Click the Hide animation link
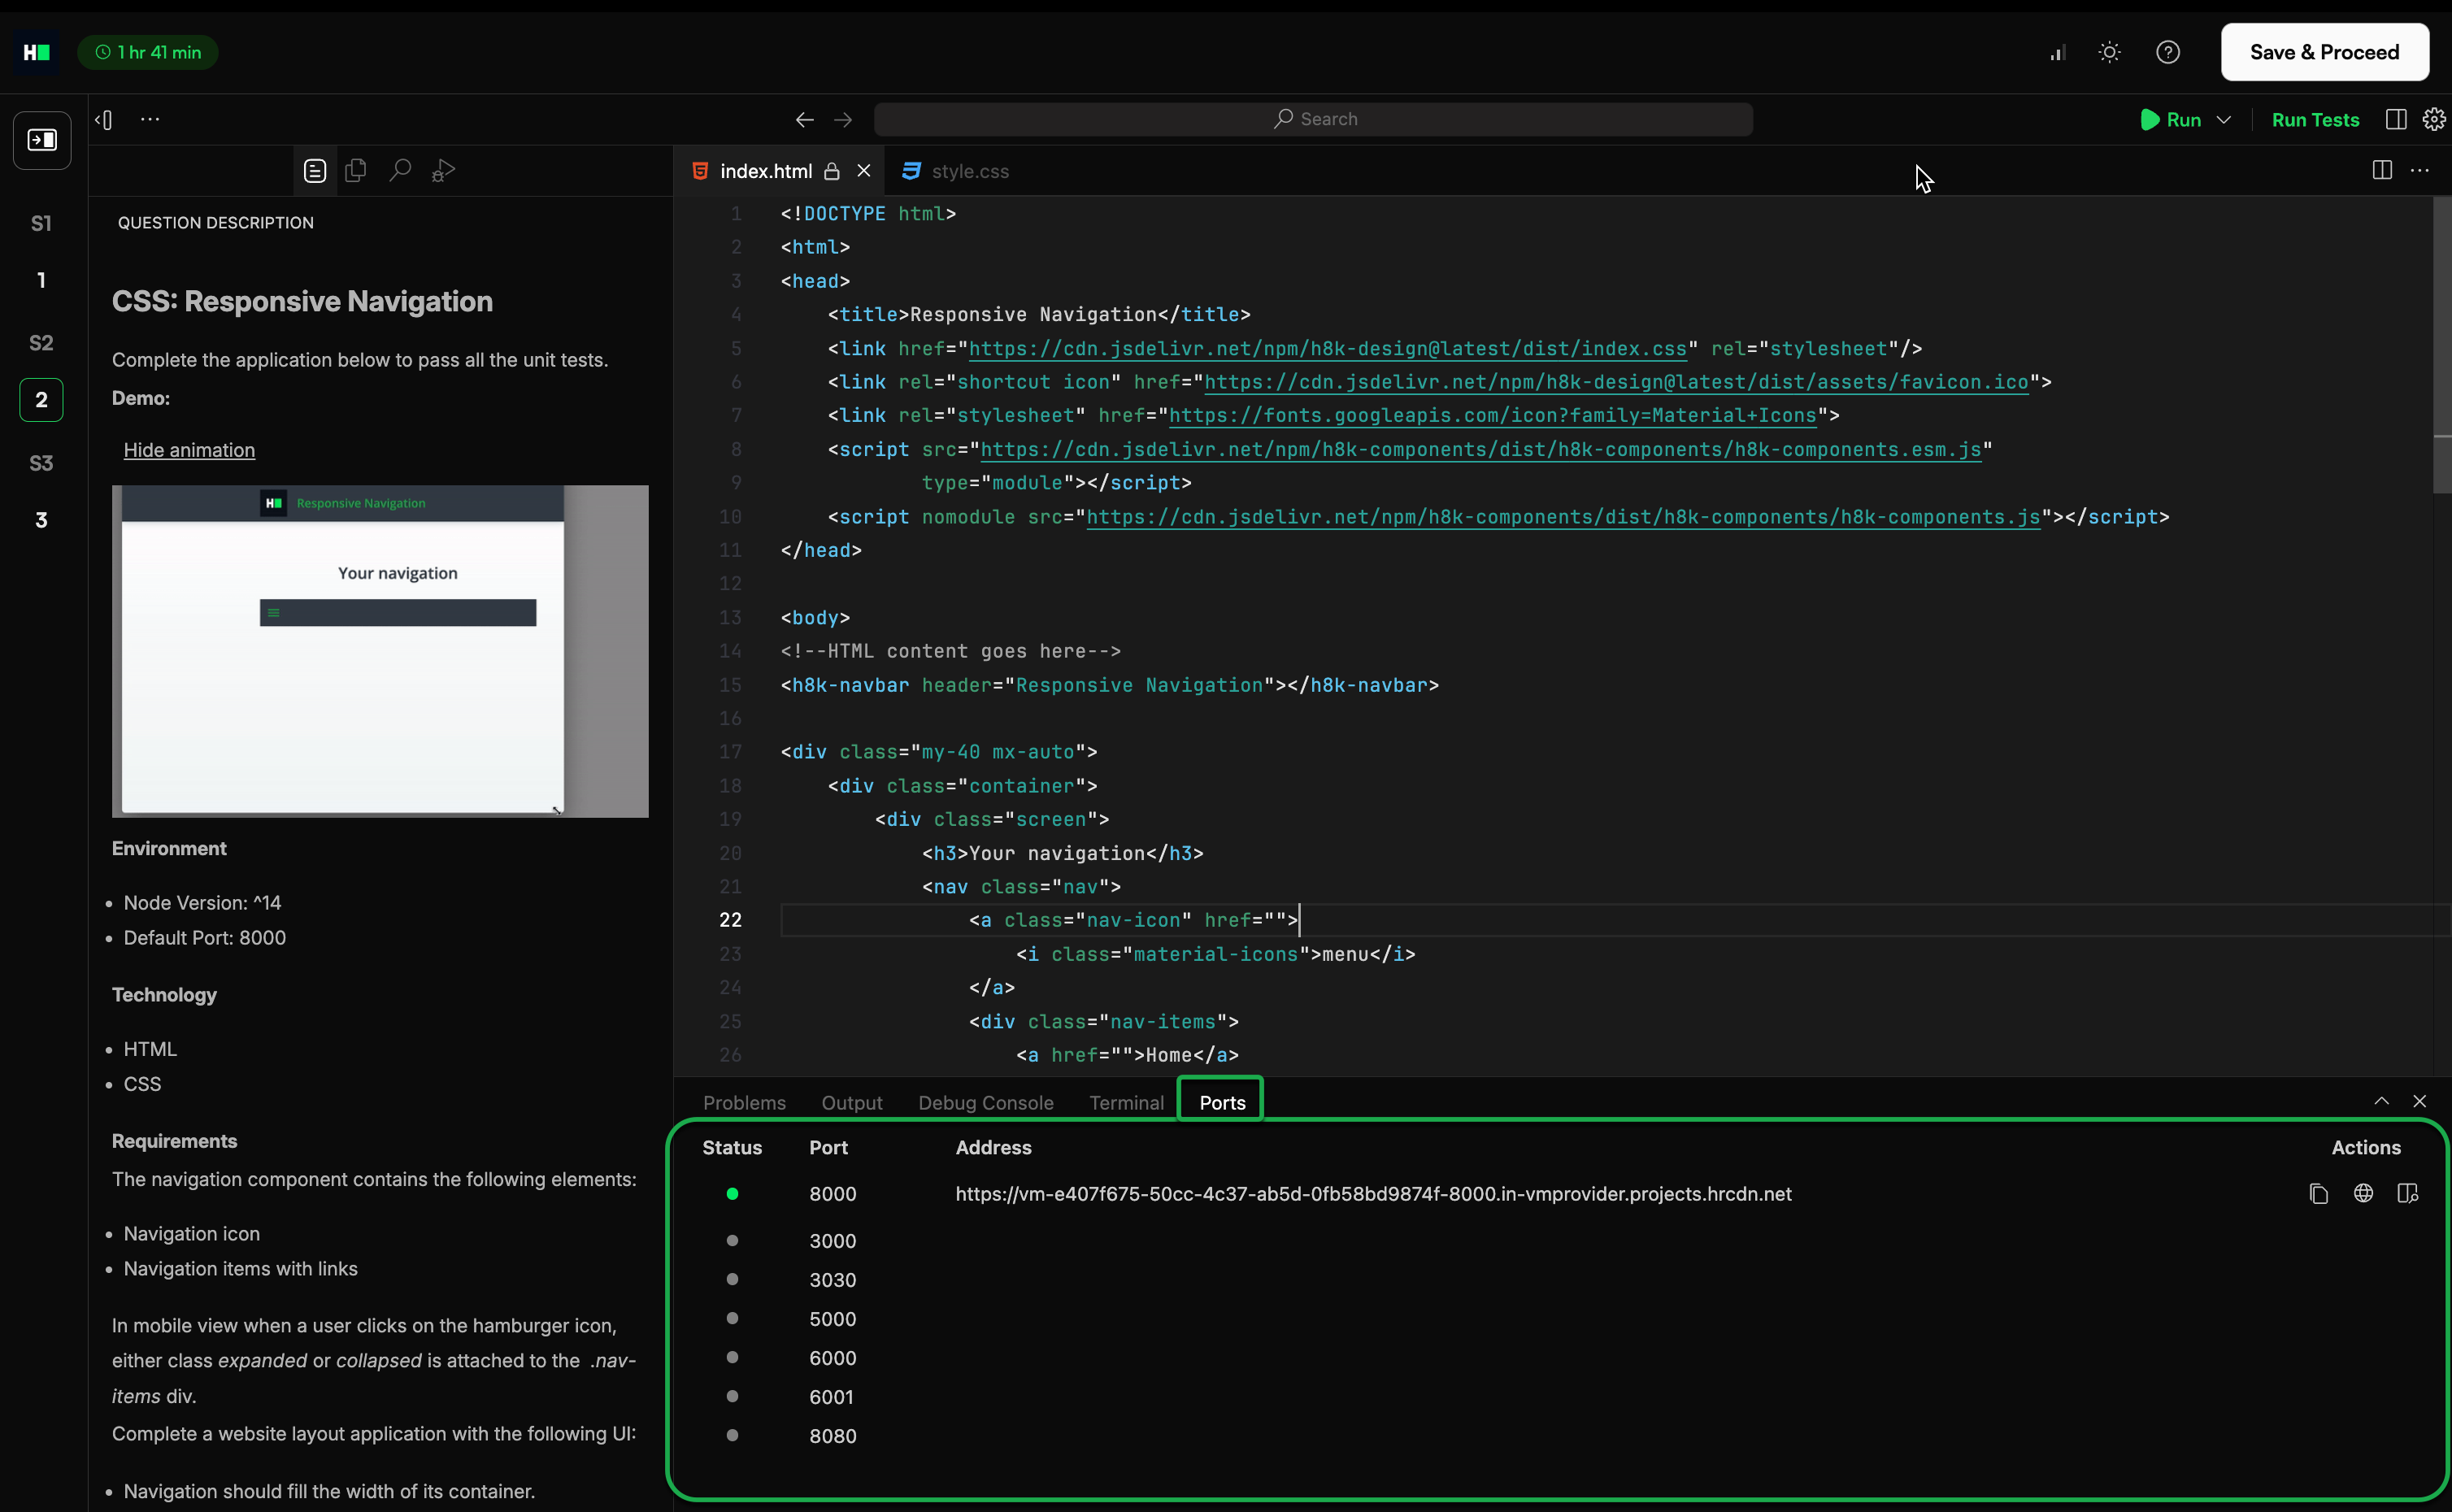 click(x=189, y=450)
